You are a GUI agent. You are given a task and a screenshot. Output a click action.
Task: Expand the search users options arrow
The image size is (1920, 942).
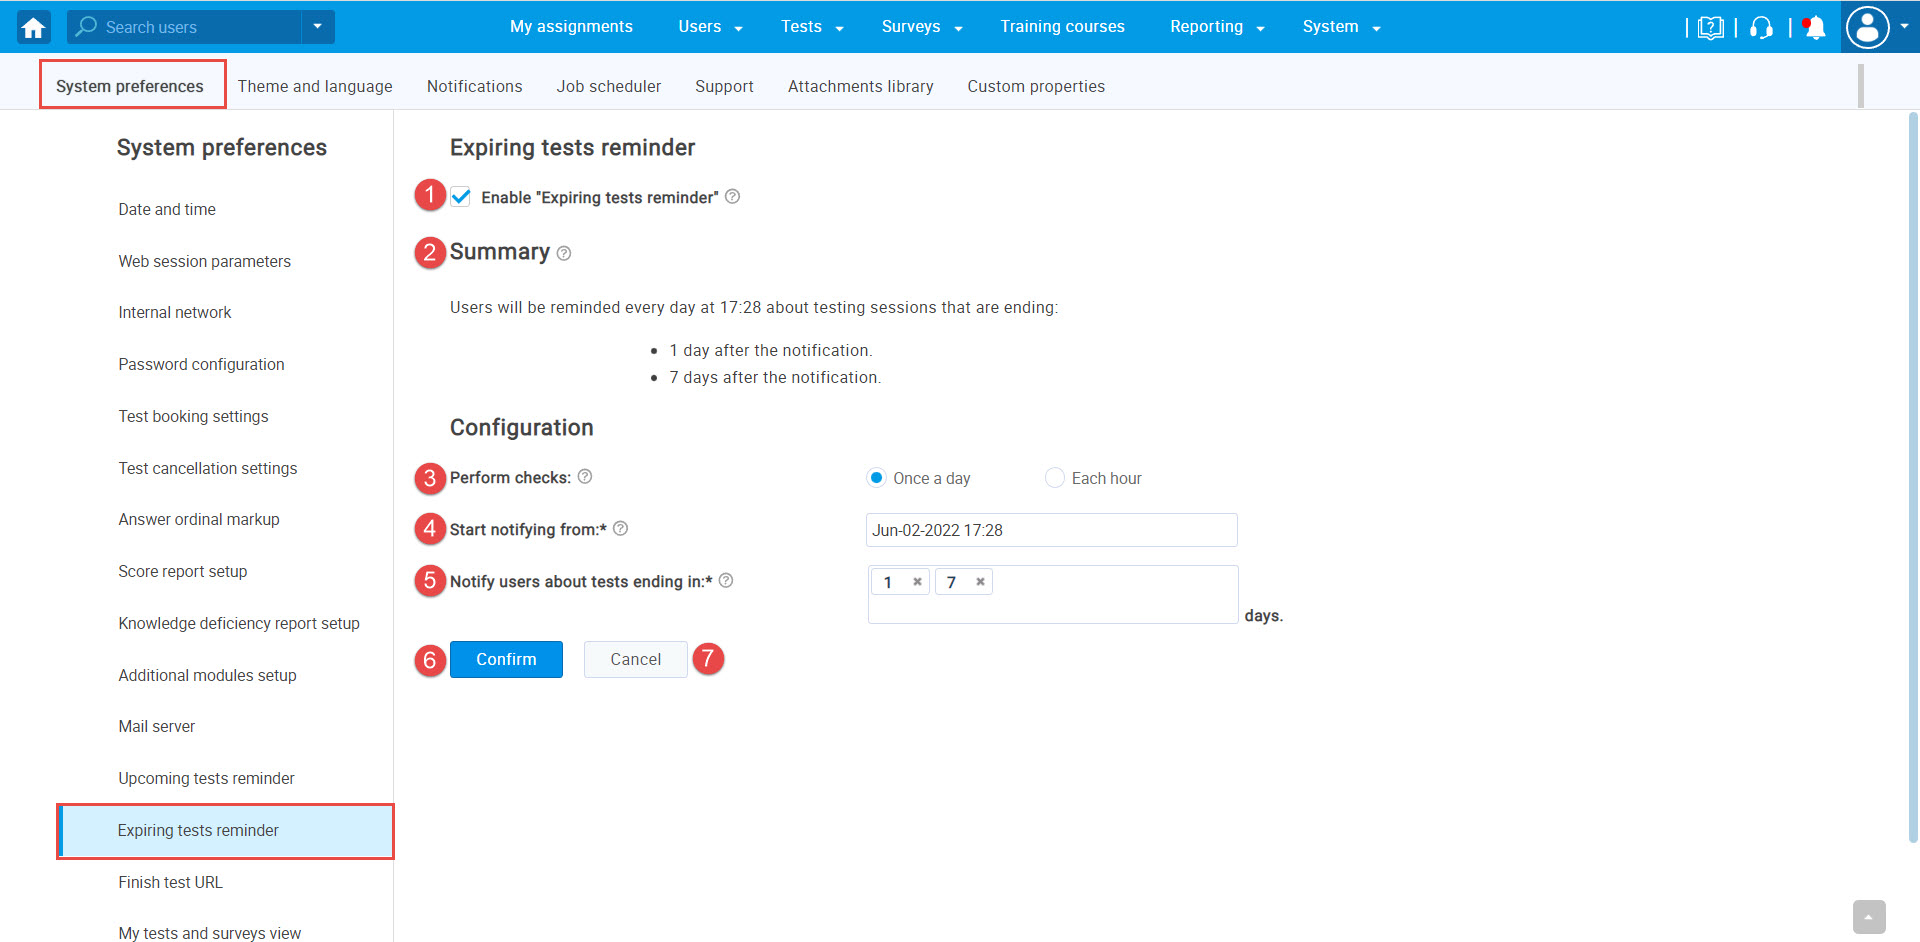click(x=317, y=27)
